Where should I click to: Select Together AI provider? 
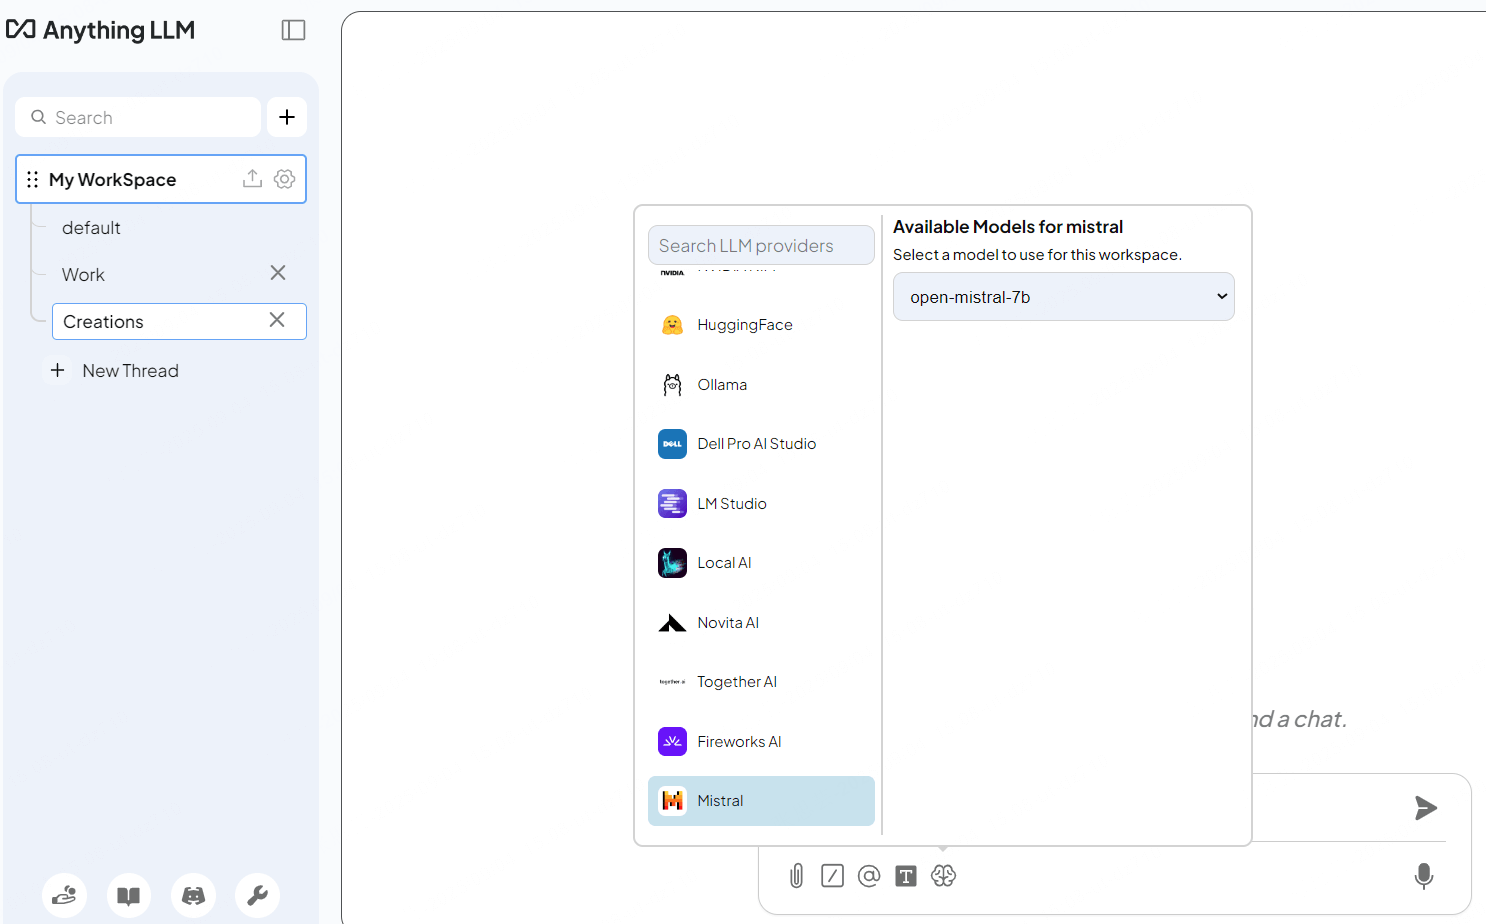(x=761, y=682)
